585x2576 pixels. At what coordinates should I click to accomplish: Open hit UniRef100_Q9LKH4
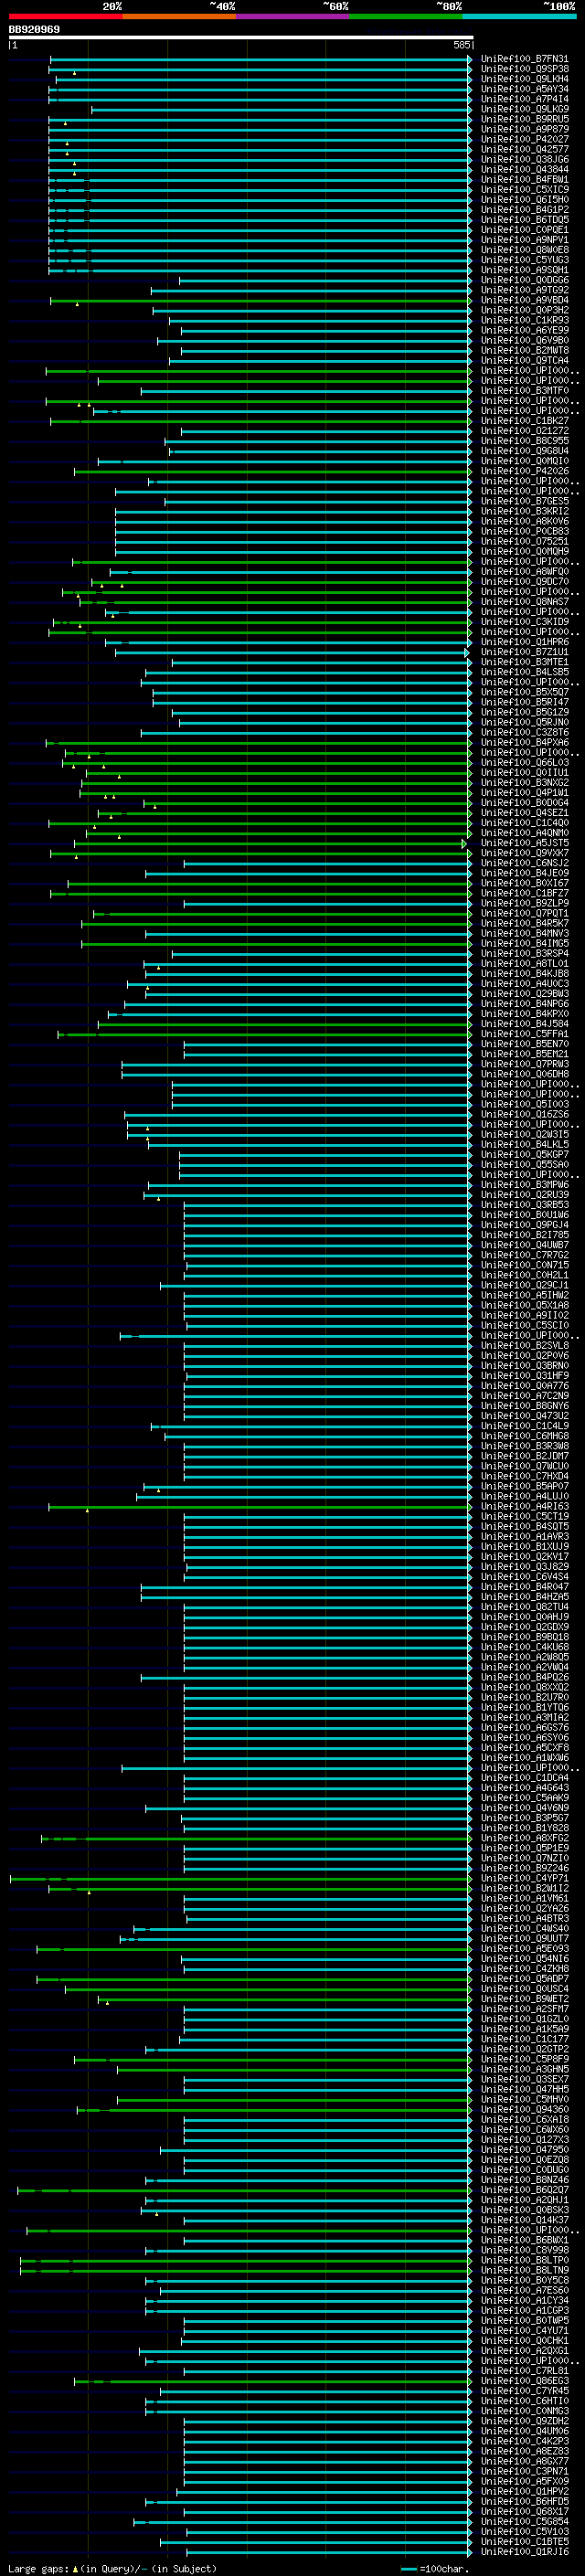pos(524,79)
